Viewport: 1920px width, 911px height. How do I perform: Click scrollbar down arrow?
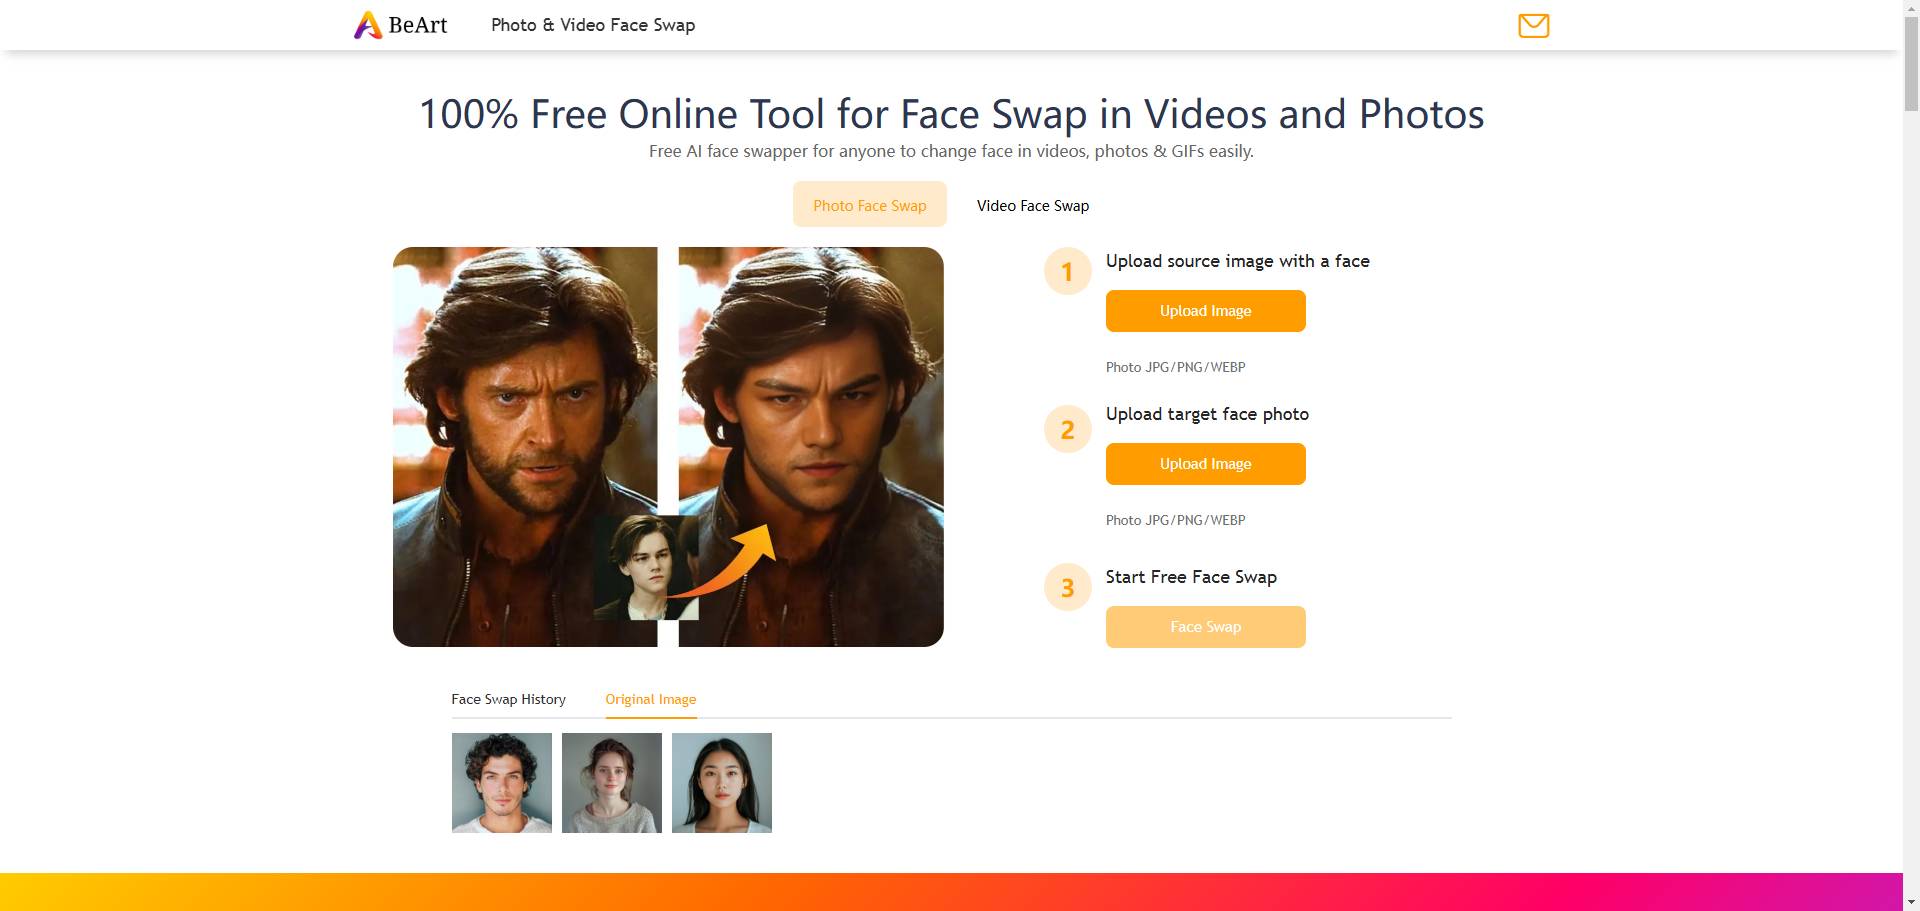[x=1911, y=903]
